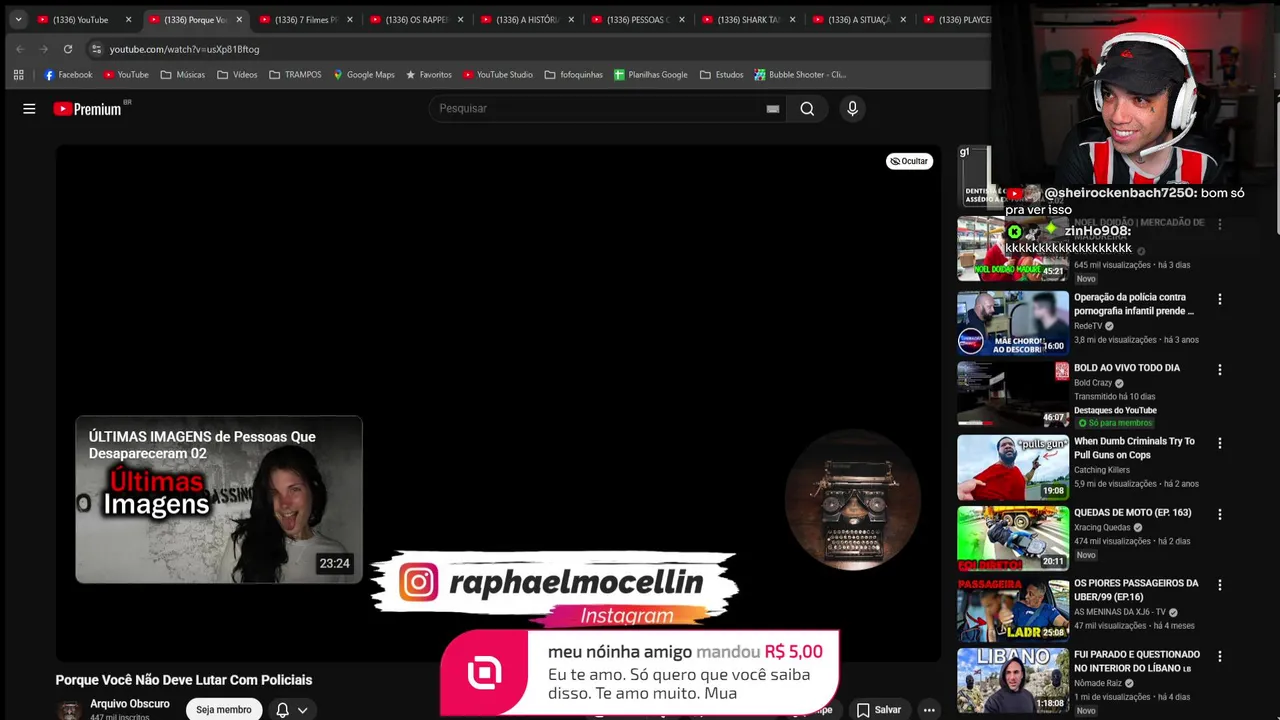Close the '(1336) 7 Filmes' tab
Screen dimensions: 1280x720
pos(349,20)
